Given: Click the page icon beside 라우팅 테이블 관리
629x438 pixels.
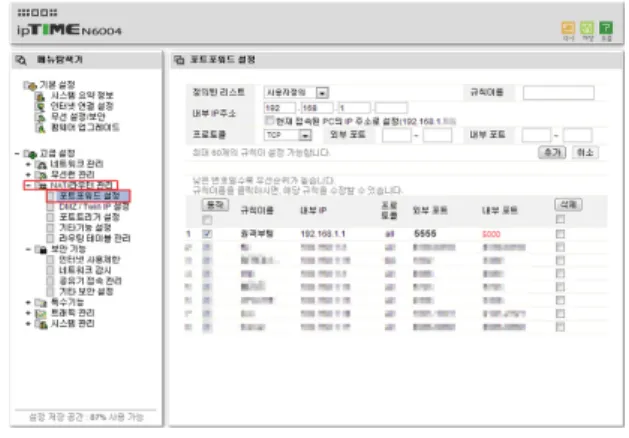Looking at the screenshot, I should pos(51,239).
